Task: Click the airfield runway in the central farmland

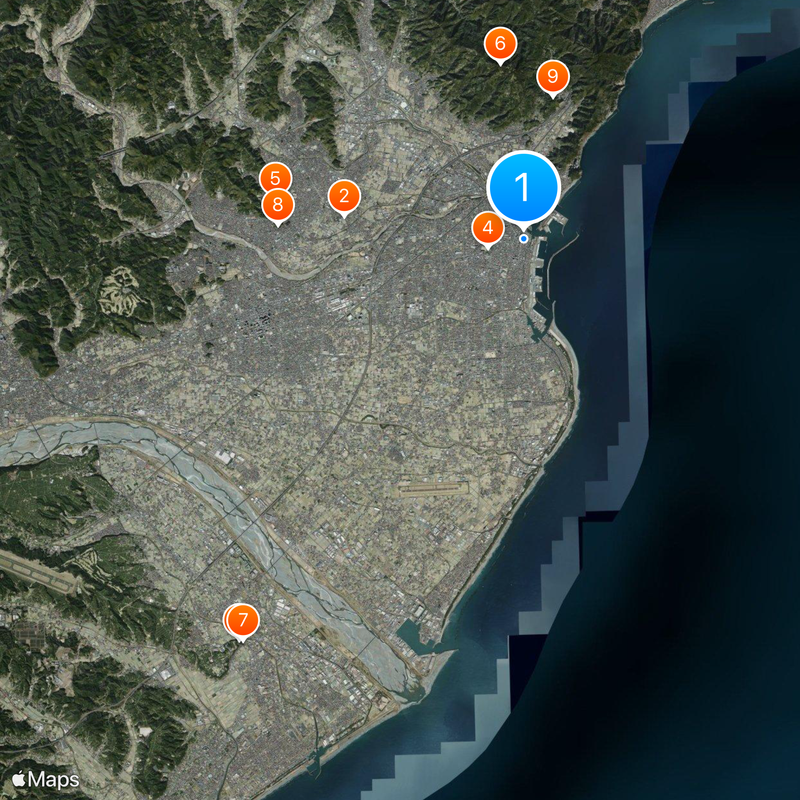Action: point(432,489)
